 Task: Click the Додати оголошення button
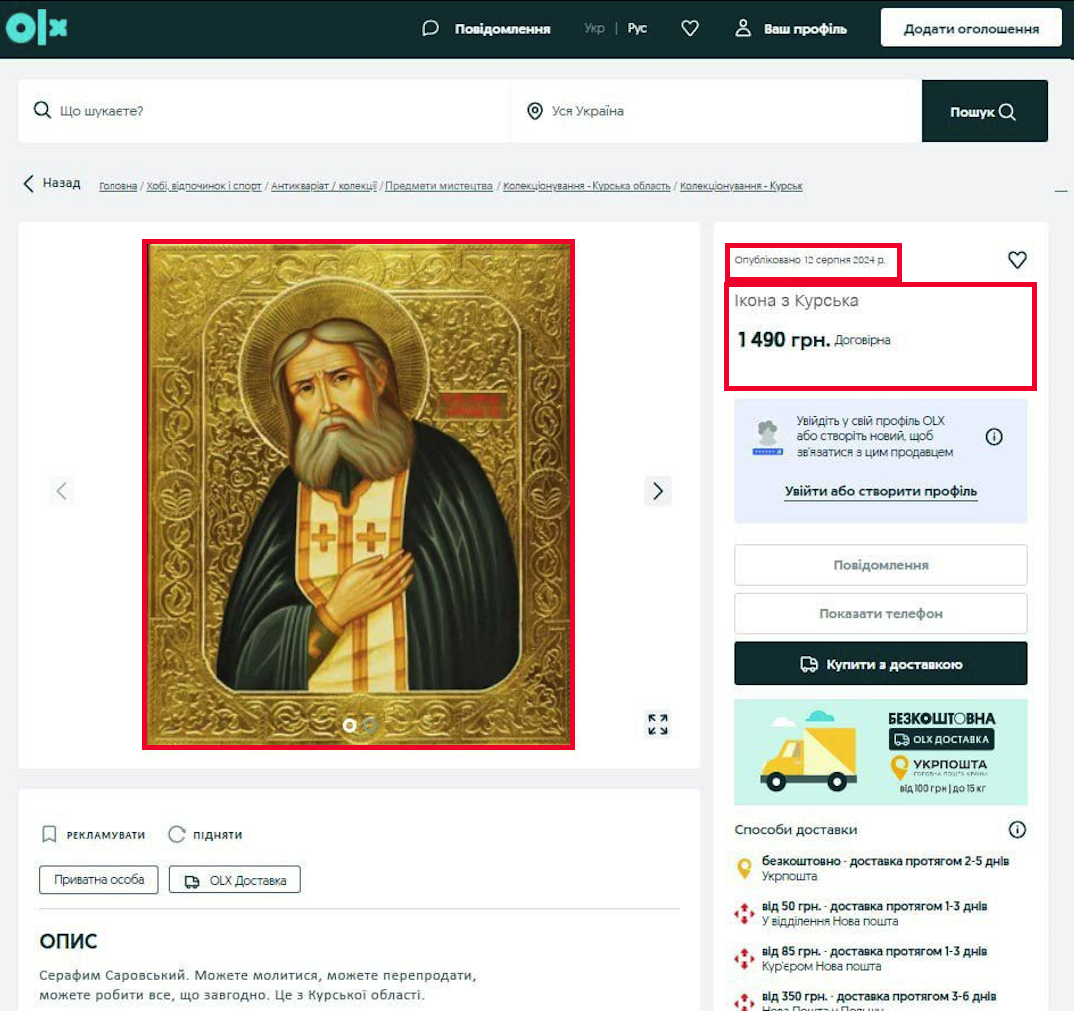(x=970, y=27)
